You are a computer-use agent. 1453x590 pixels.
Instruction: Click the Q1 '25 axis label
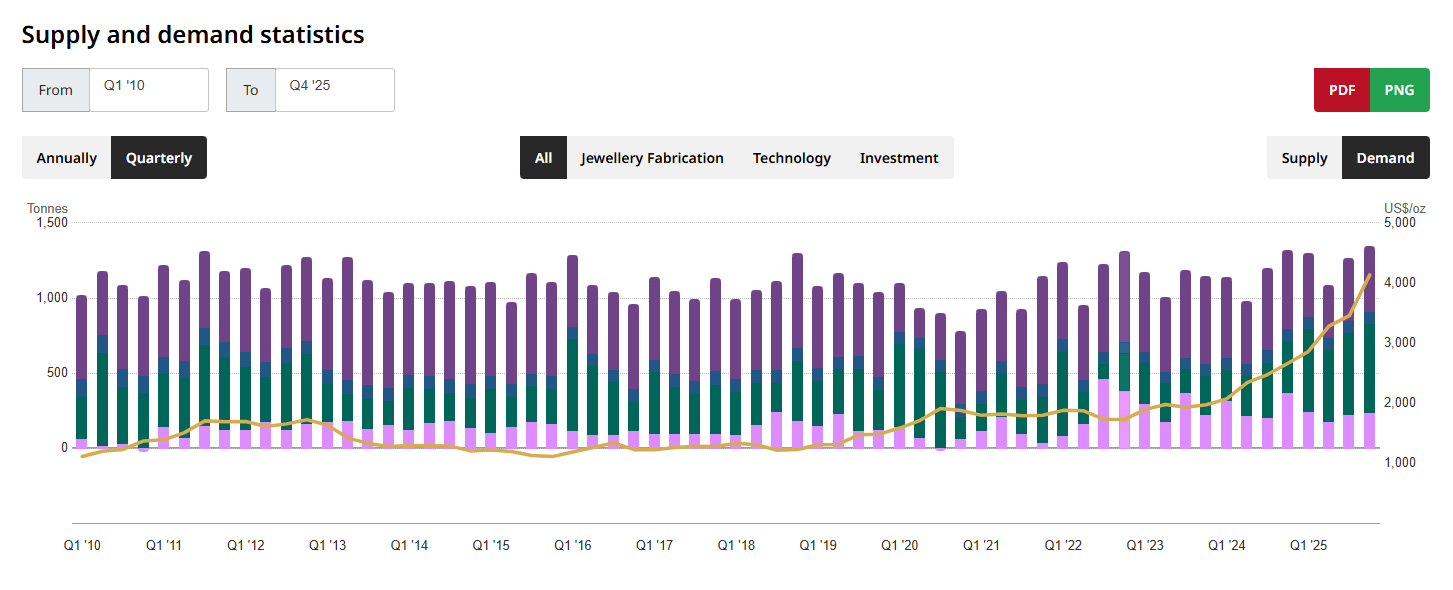[1309, 546]
